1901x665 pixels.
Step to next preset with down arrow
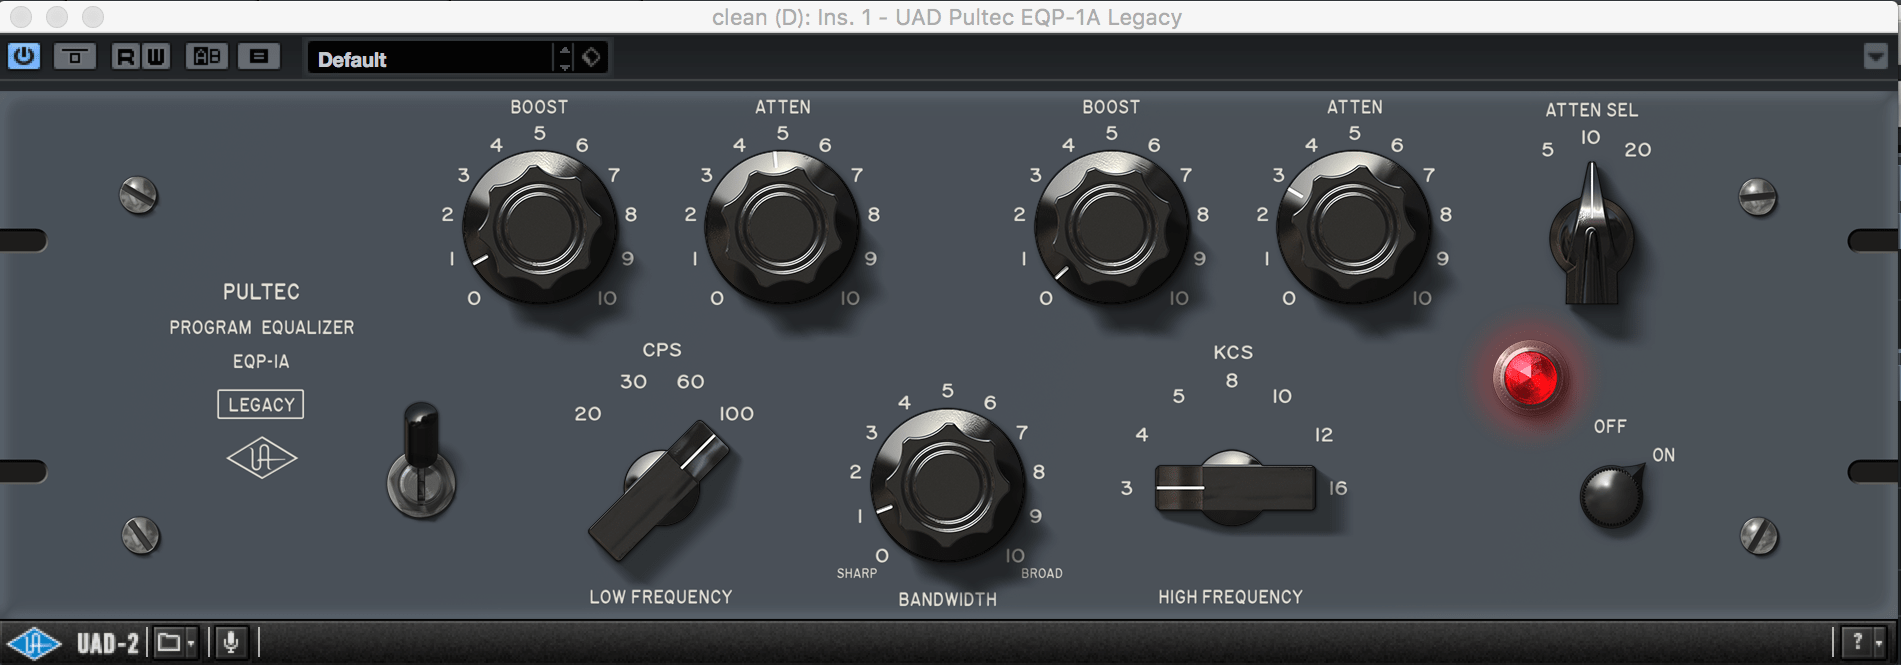[x=565, y=66]
